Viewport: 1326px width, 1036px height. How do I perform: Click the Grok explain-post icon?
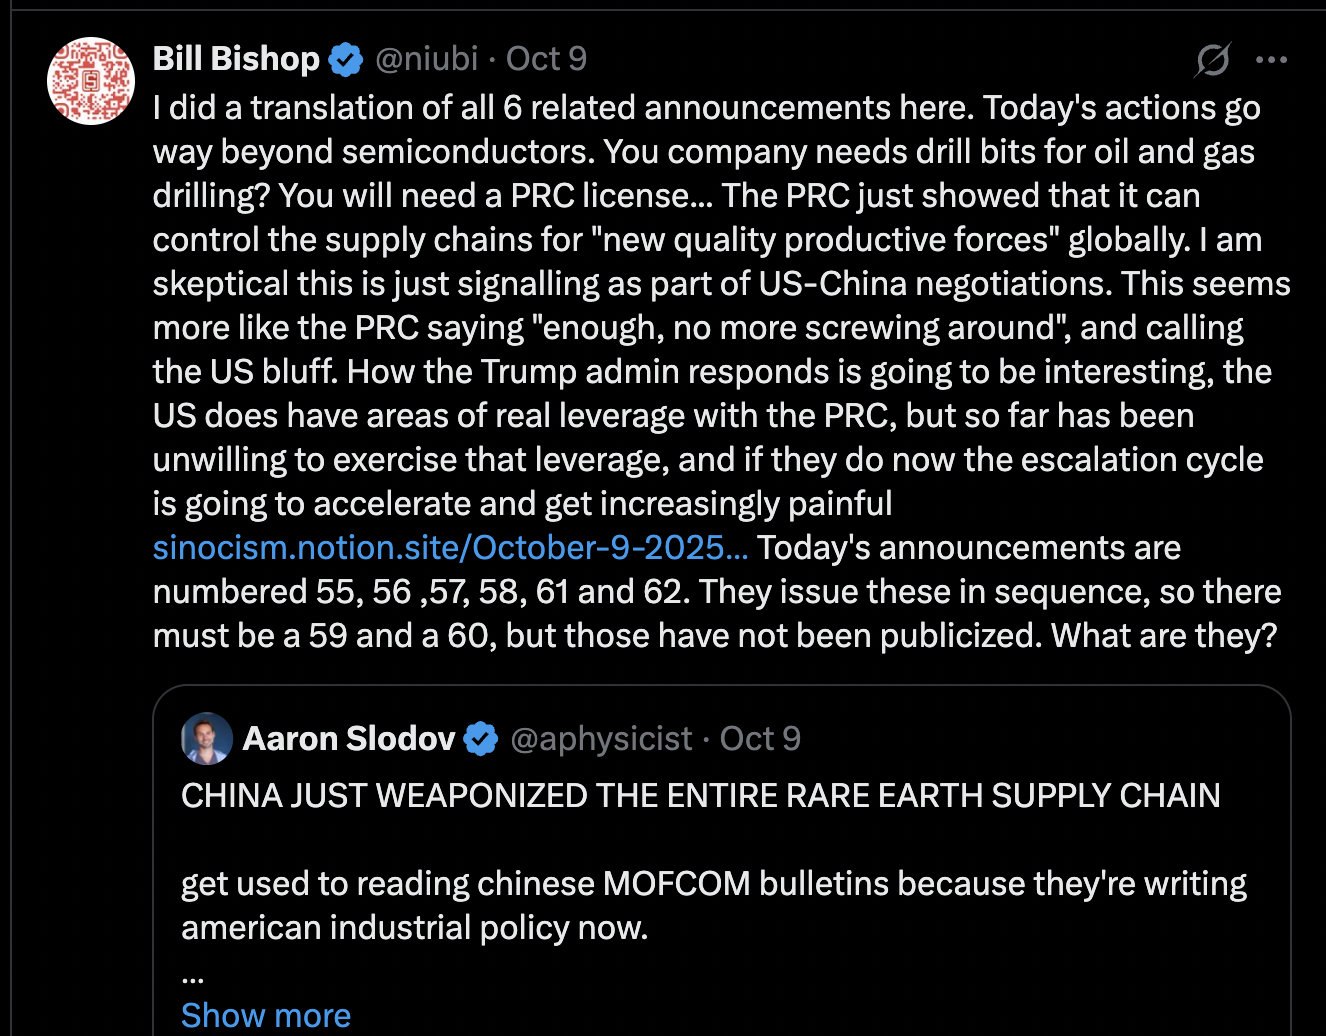click(1213, 60)
